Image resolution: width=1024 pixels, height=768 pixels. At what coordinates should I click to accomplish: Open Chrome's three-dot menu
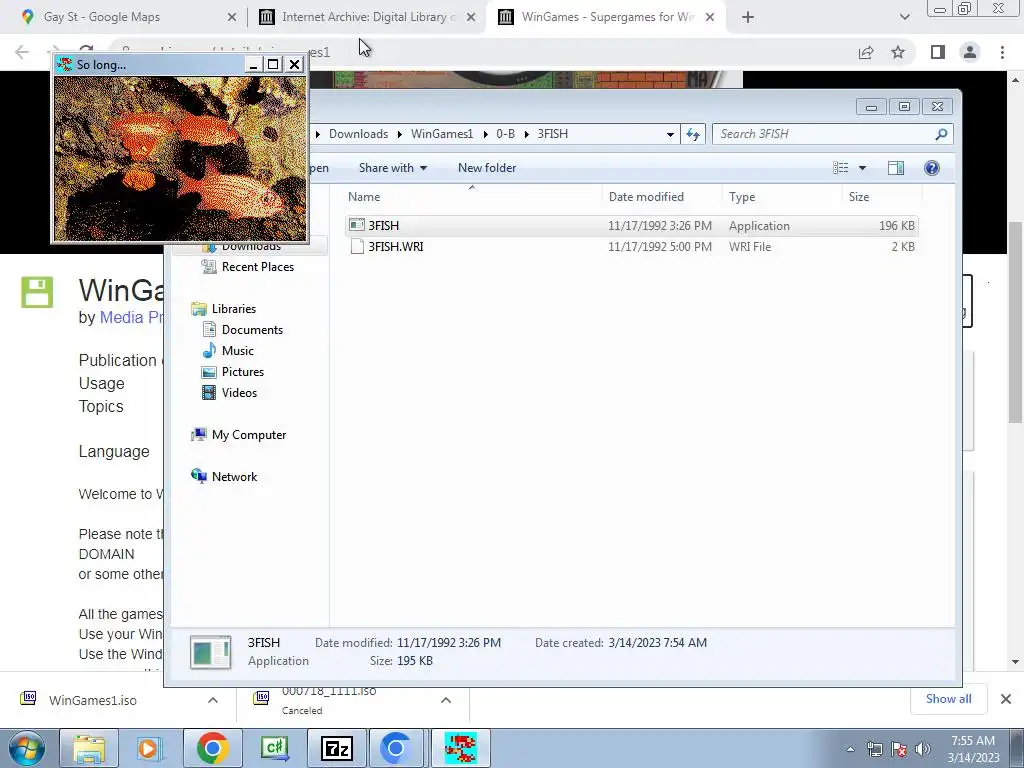click(1002, 52)
